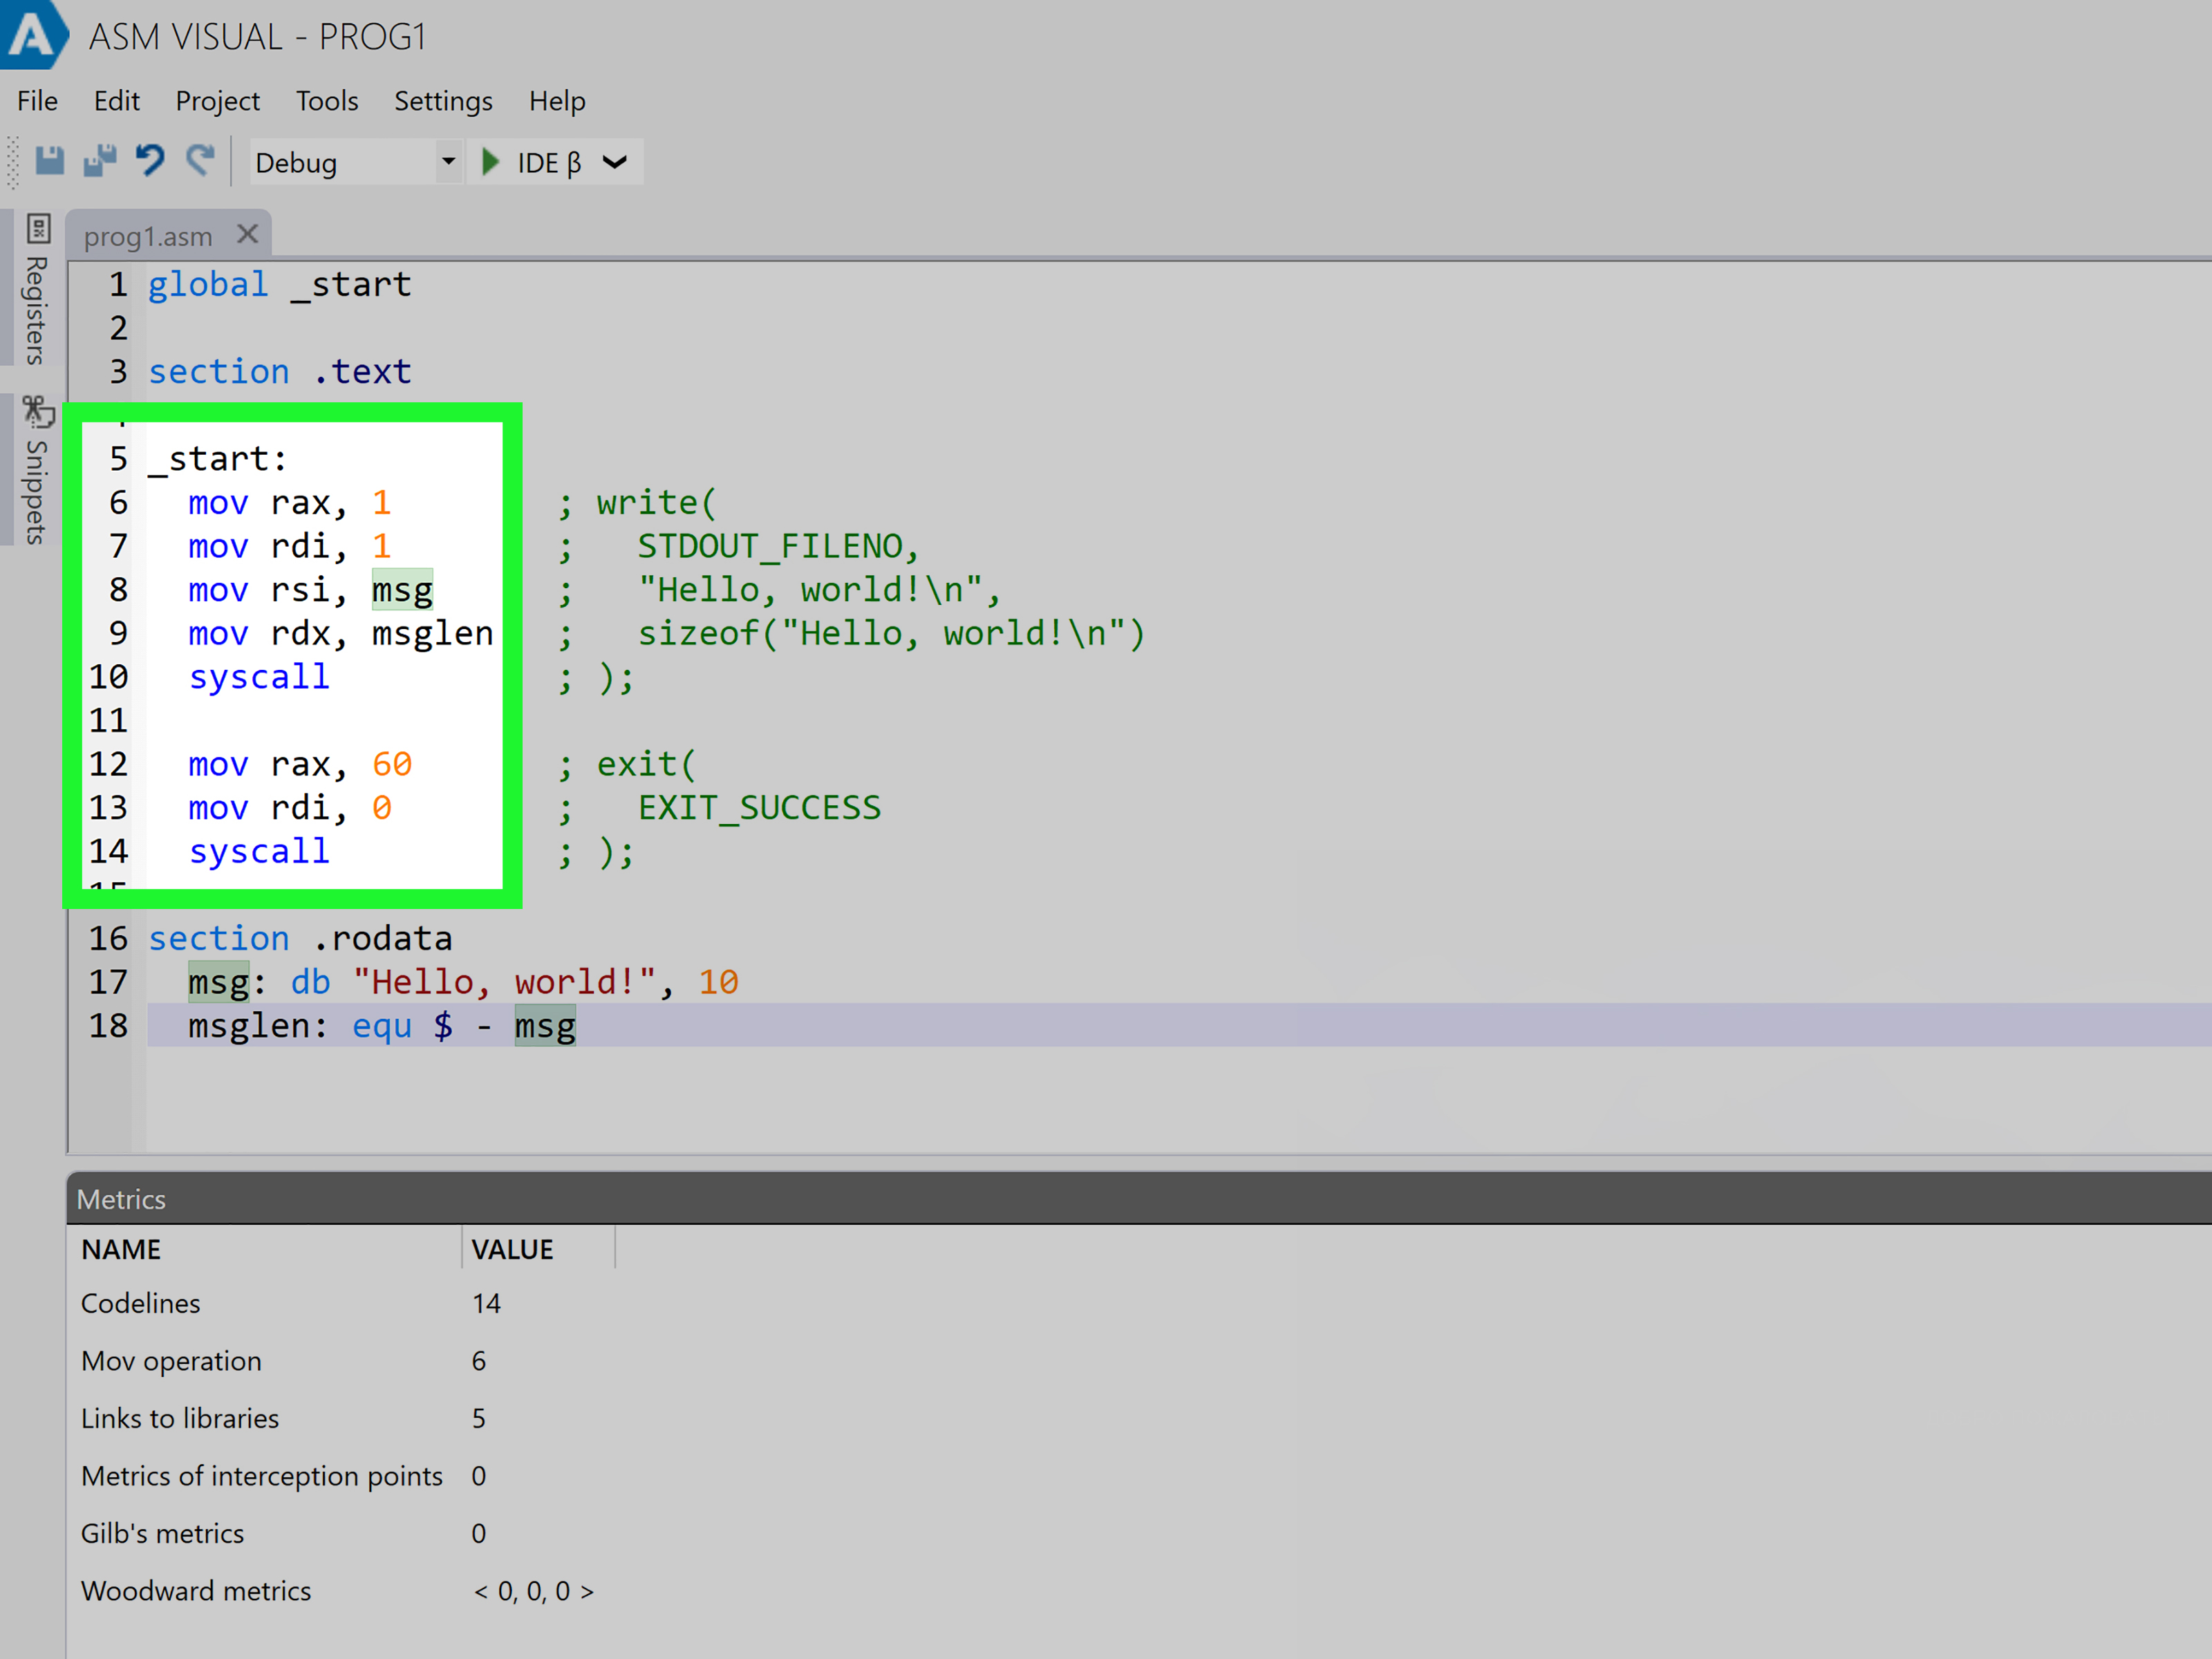
Task: Click the value 60 on line 12
Action: click(392, 765)
